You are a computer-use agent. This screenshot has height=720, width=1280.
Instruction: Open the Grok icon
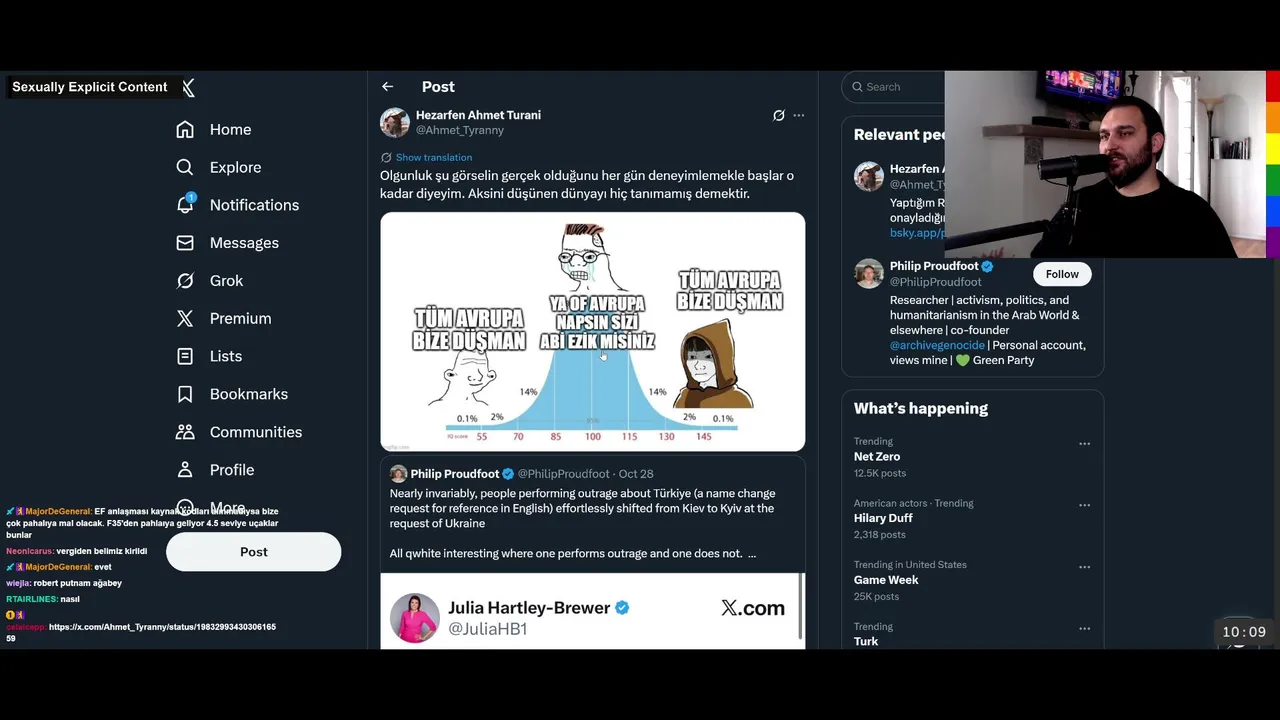click(x=185, y=281)
